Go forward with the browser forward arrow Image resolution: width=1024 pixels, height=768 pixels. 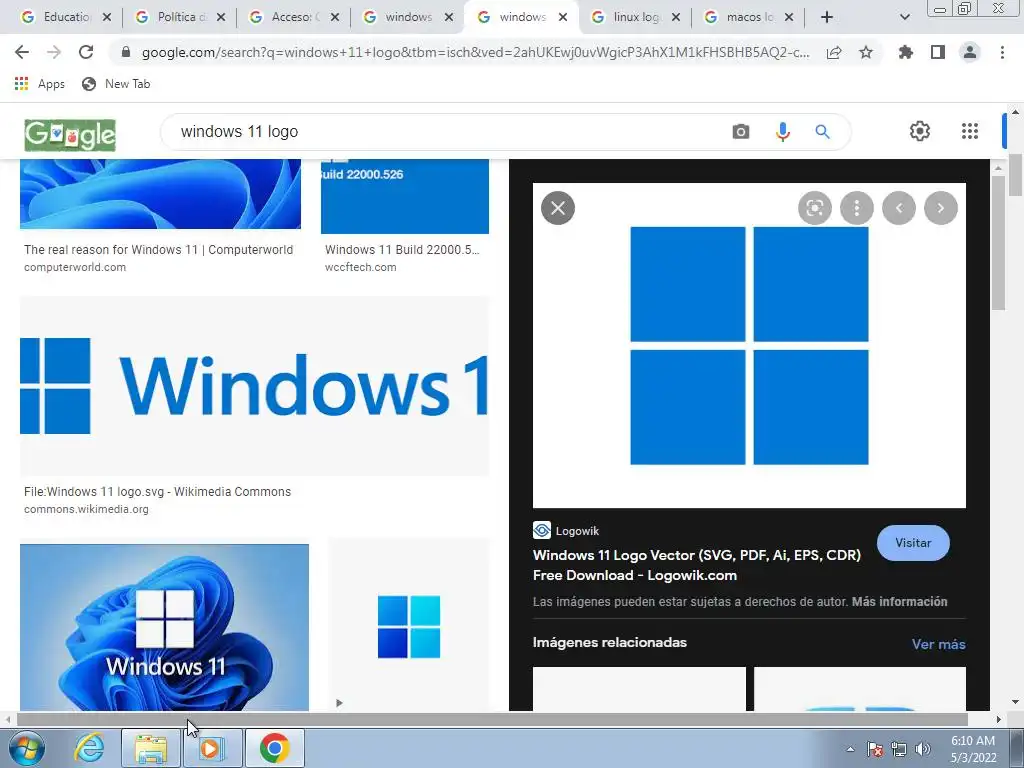54,52
